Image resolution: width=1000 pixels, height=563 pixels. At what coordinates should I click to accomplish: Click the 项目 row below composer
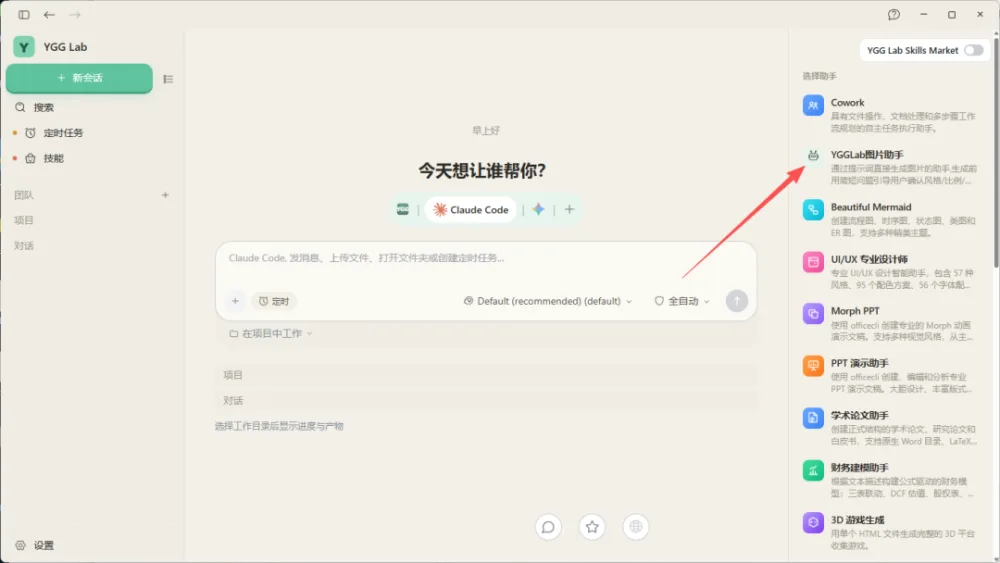click(x=486, y=375)
